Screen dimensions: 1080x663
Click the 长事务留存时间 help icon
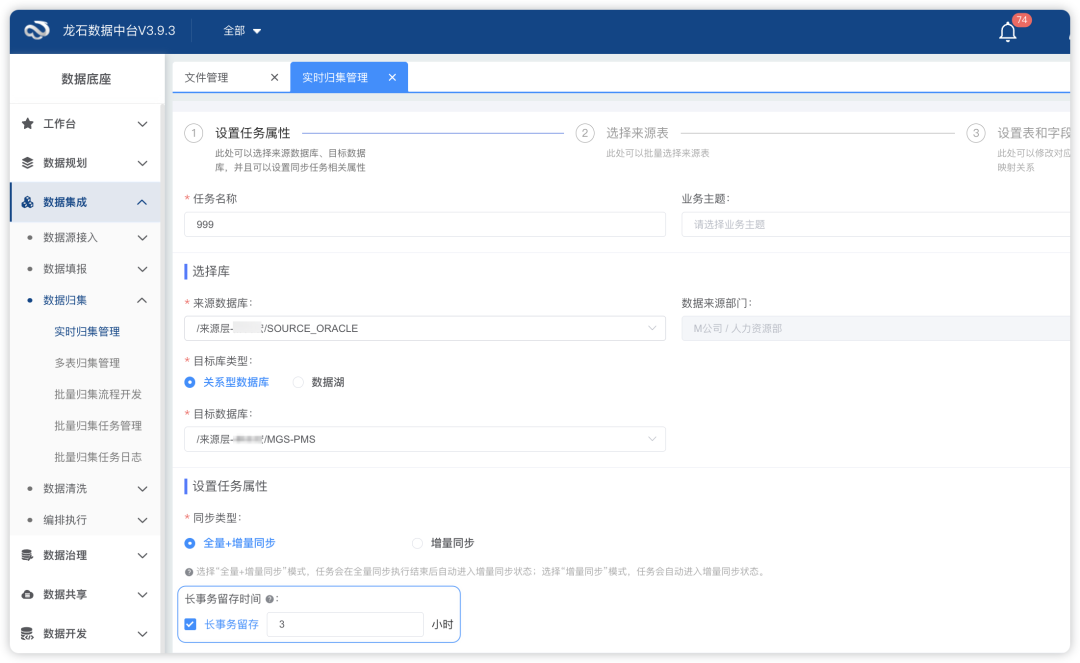pyautogui.click(x=269, y=600)
